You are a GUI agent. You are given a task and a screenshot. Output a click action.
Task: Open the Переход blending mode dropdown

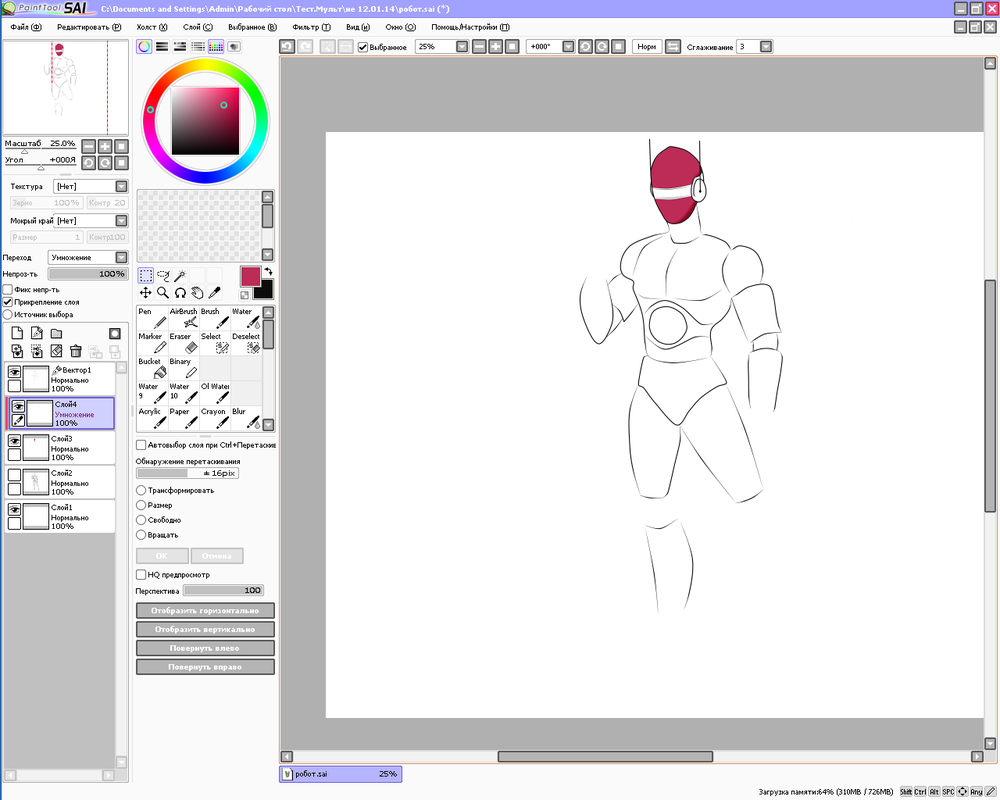point(121,257)
